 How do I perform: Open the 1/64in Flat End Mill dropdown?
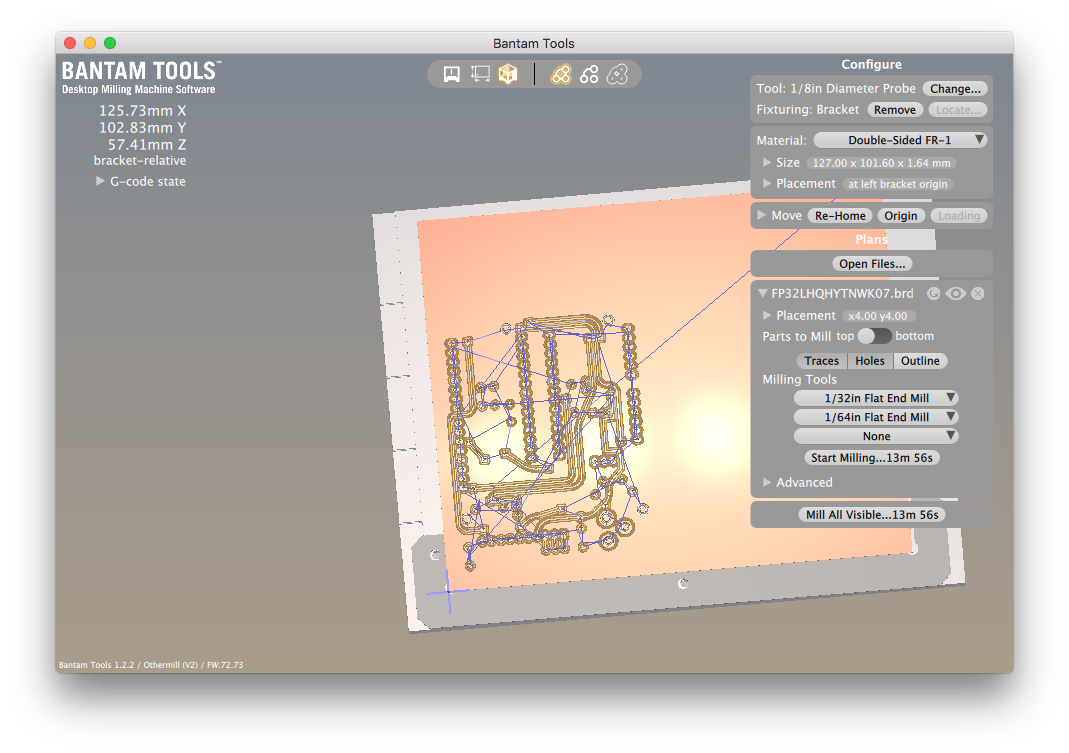(876, 417)
